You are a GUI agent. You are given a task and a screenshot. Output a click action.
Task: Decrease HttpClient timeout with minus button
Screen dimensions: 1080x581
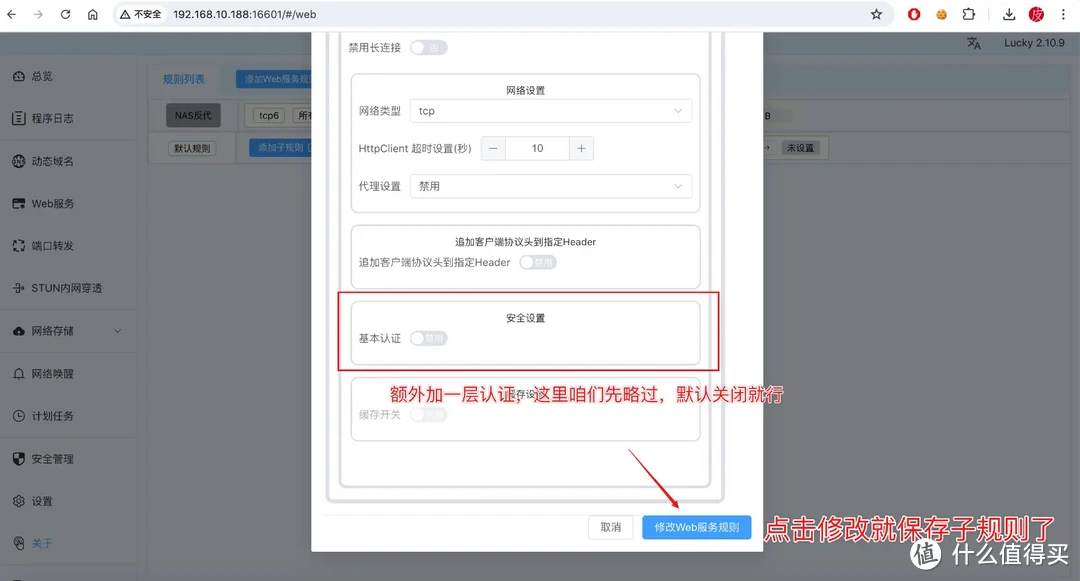click(x=493, y=149)
